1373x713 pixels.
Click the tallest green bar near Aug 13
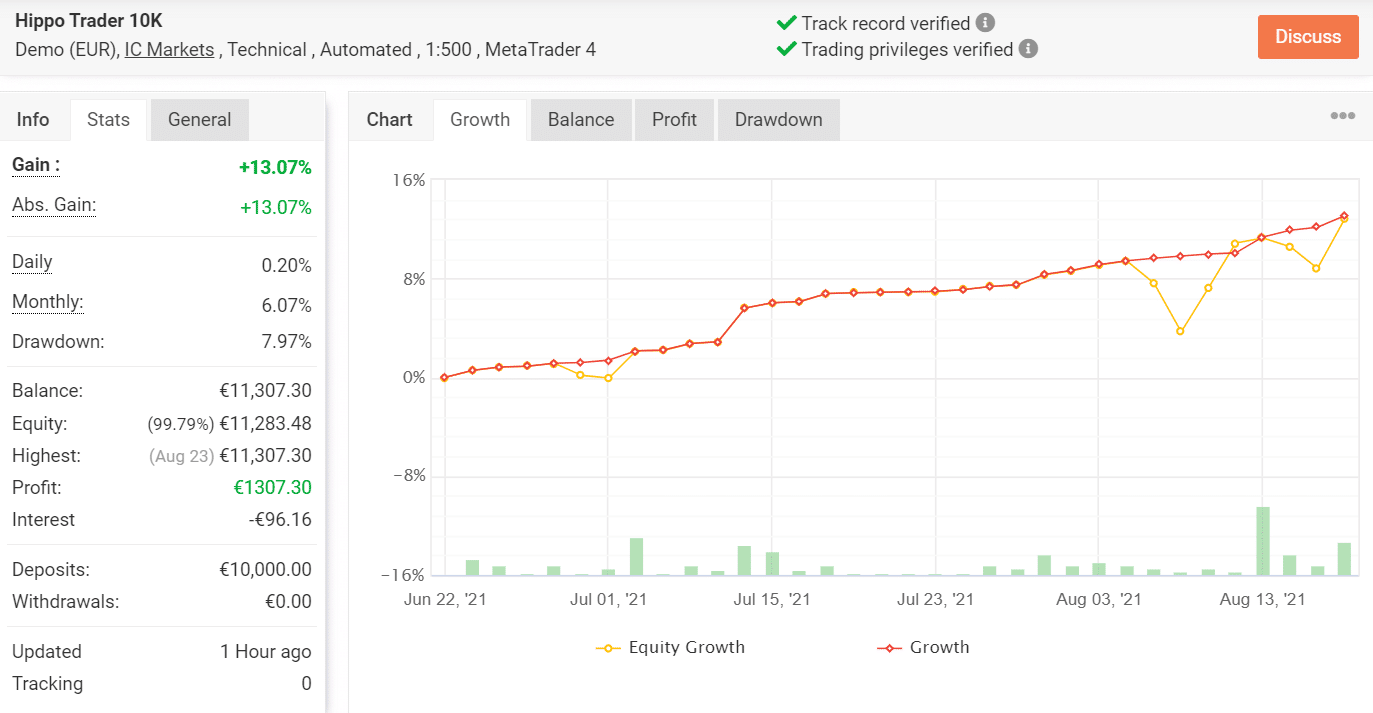1263,541
